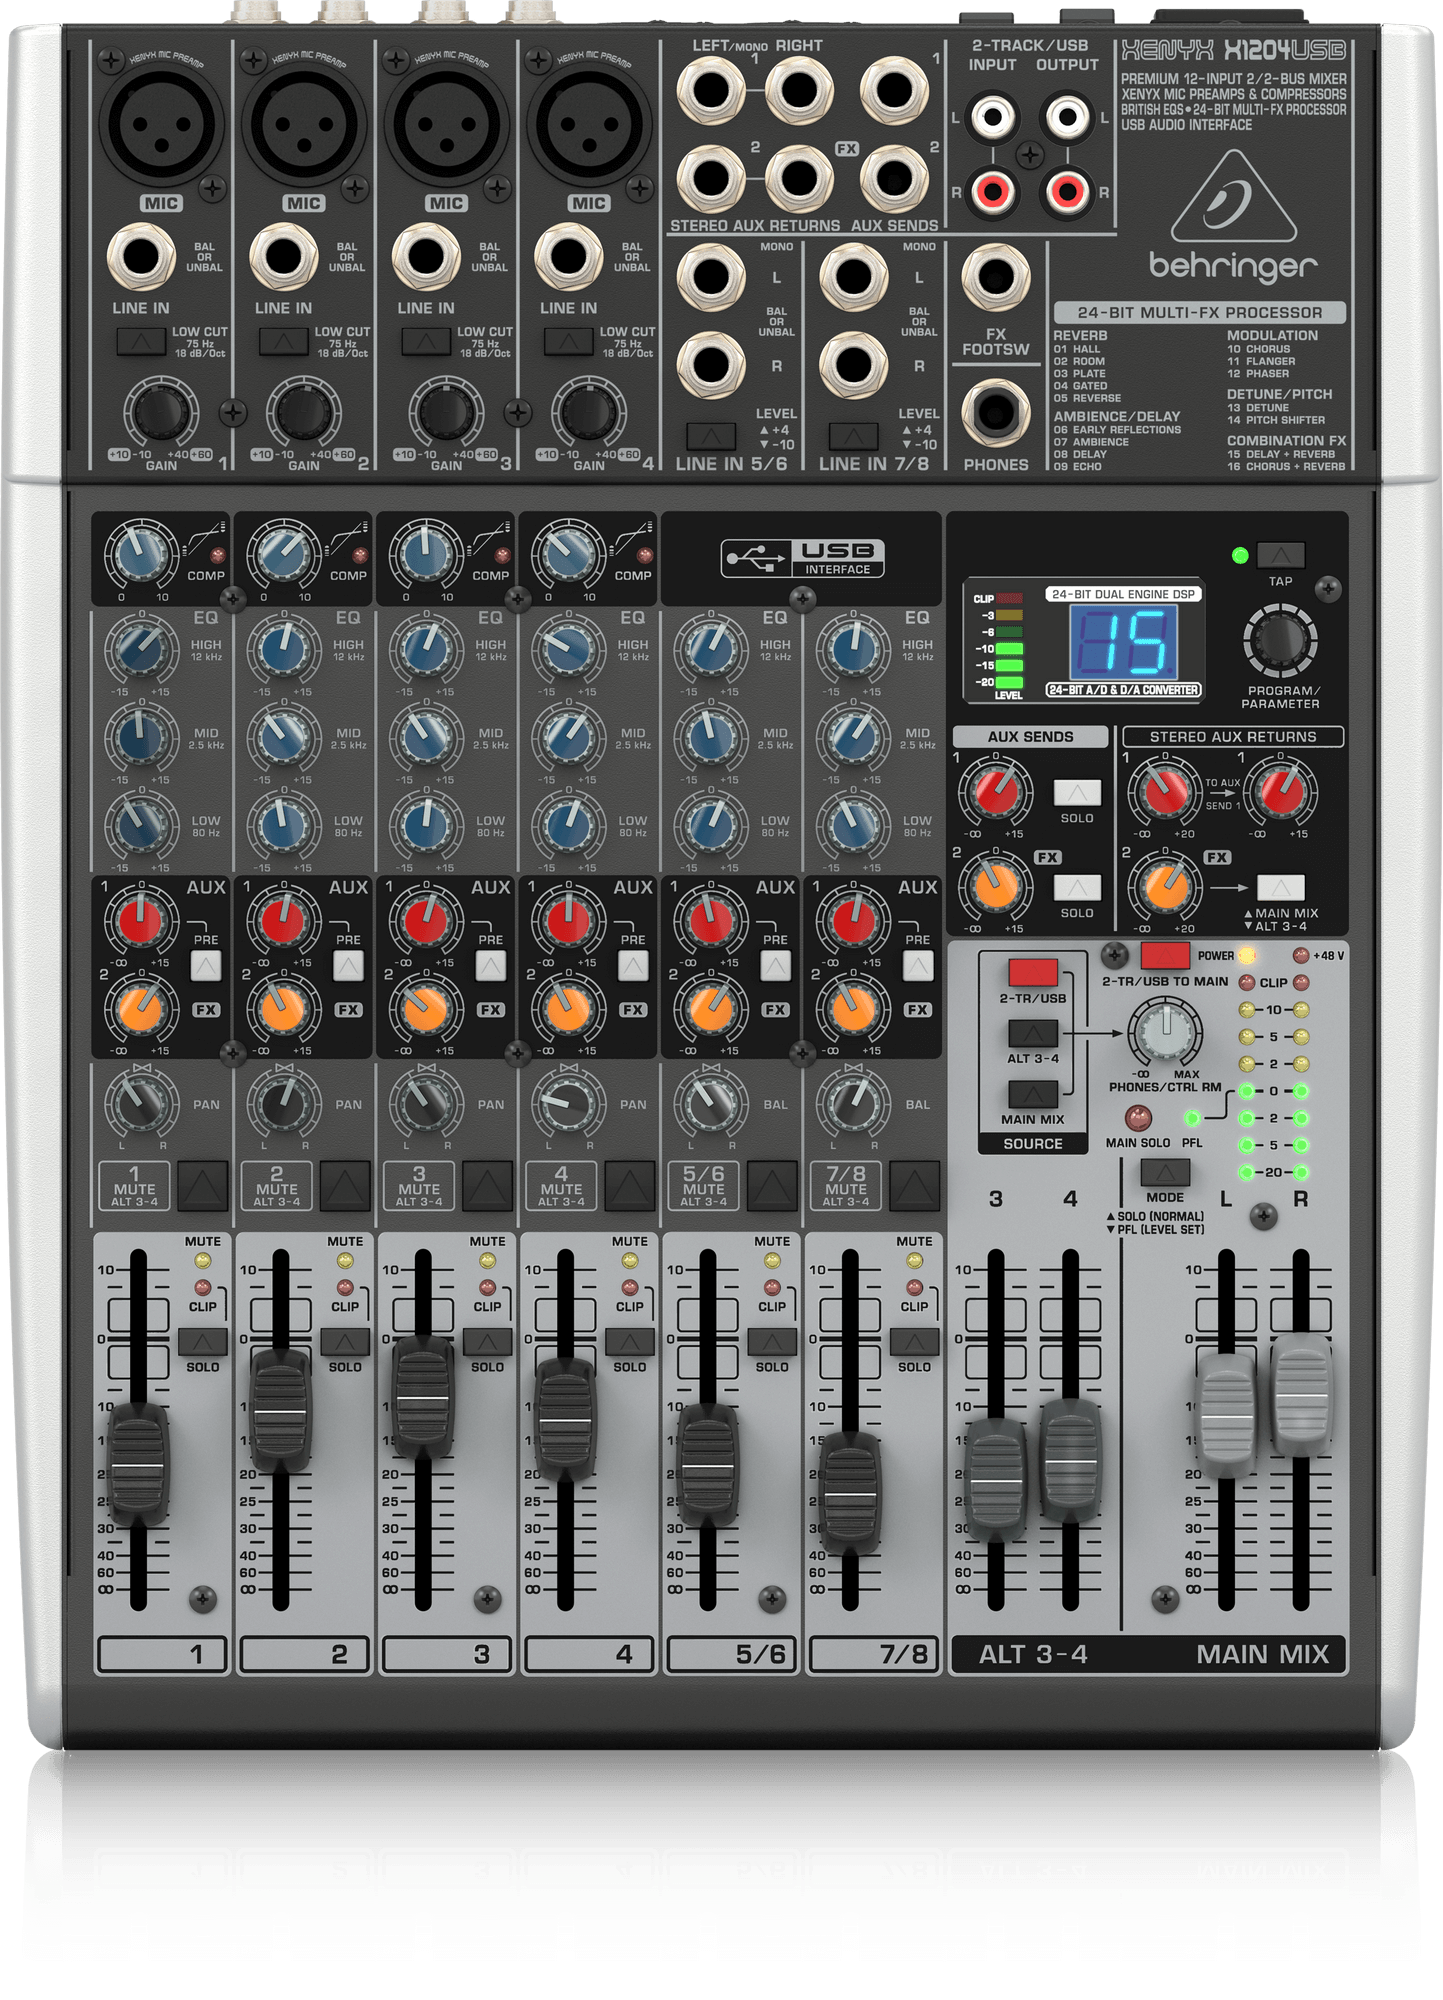Click the AUX SENDS 2 FX orange knob
The width and height of the screenshot is (1443, 2000).
996,886
